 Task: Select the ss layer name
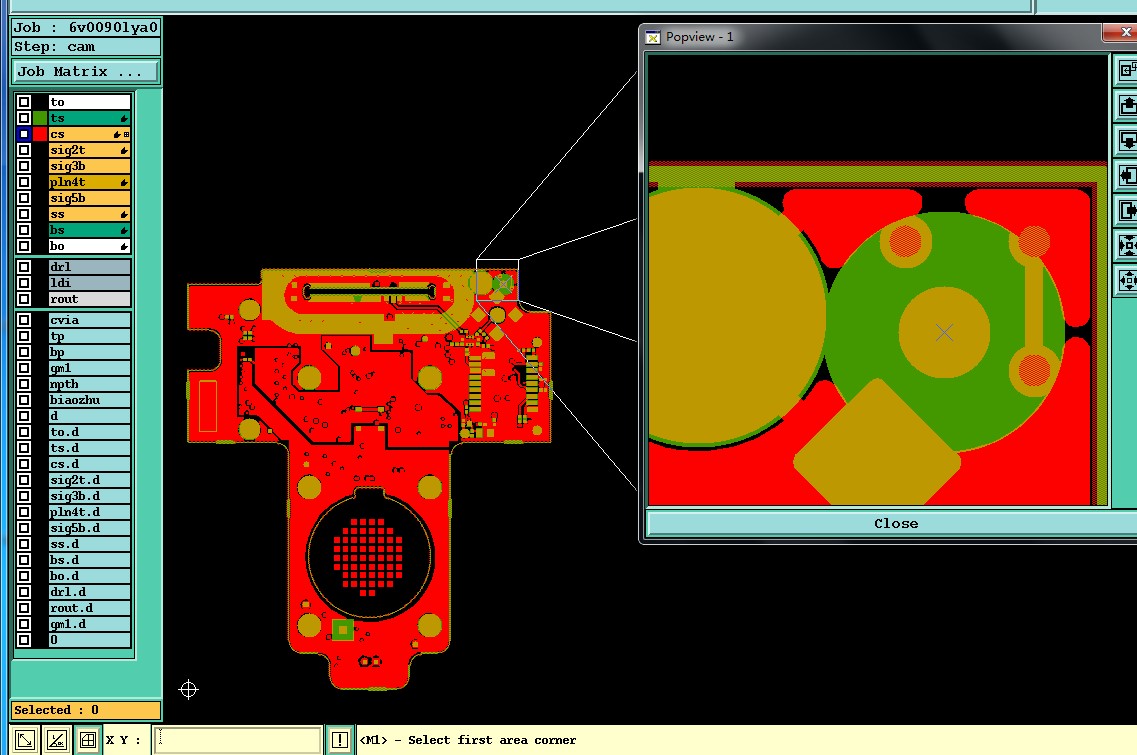click(x=90, y=214)
